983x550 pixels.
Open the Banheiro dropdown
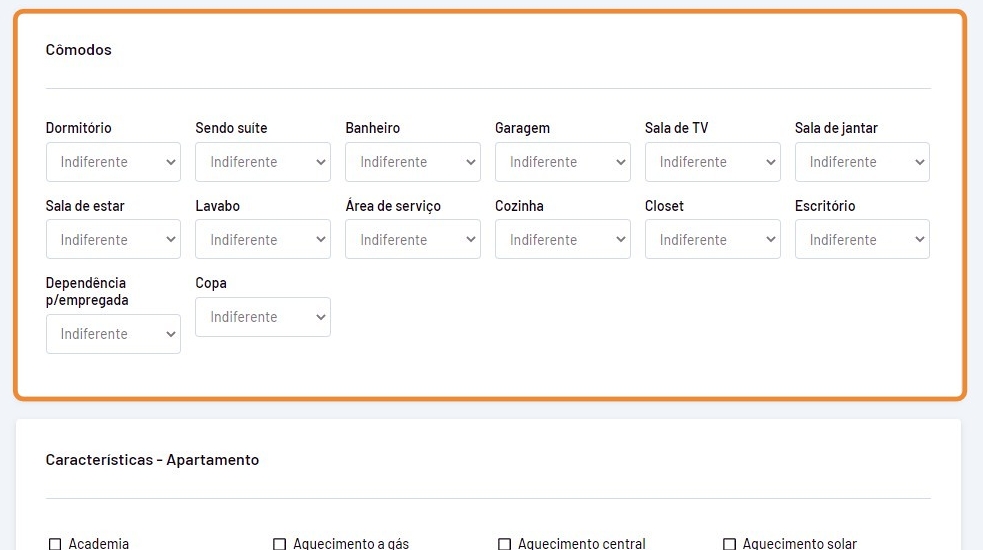pos(412,162)
